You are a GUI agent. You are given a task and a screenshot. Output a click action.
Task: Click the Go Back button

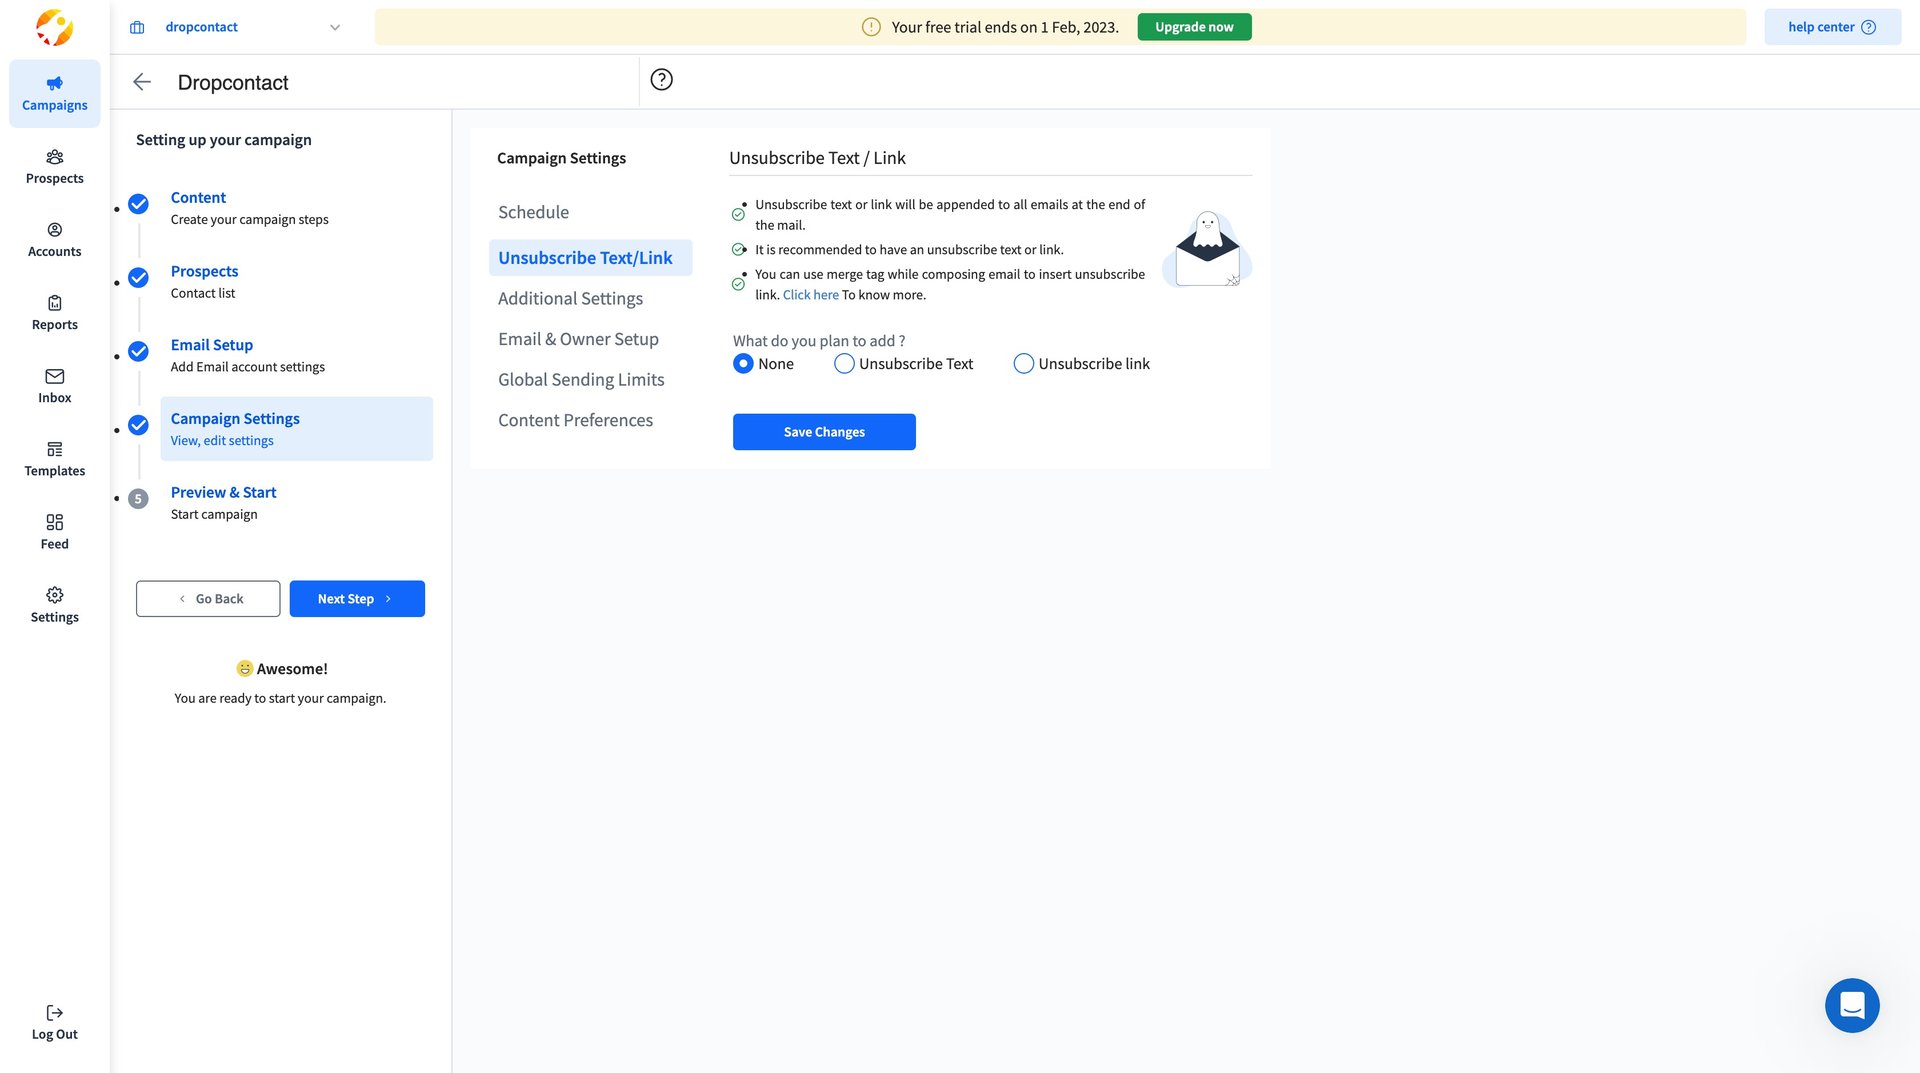tap(208, 599)
